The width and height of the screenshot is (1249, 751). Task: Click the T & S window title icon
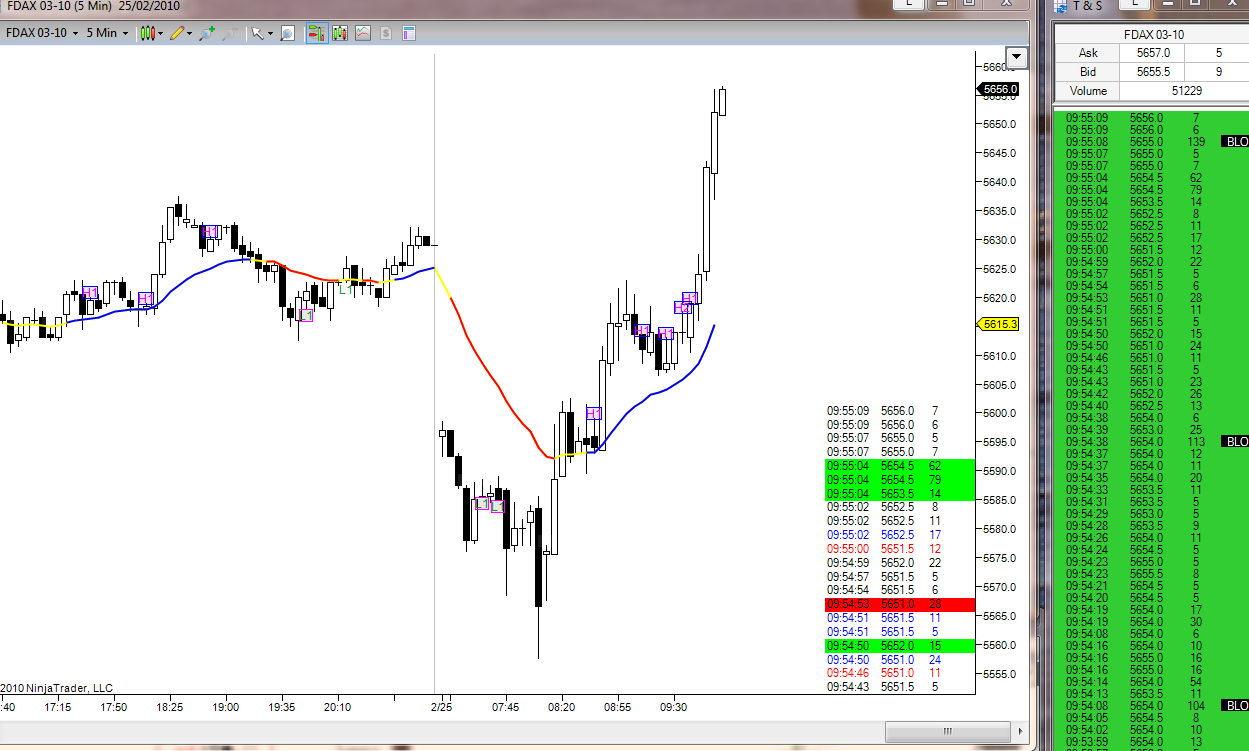[1061, 5]
